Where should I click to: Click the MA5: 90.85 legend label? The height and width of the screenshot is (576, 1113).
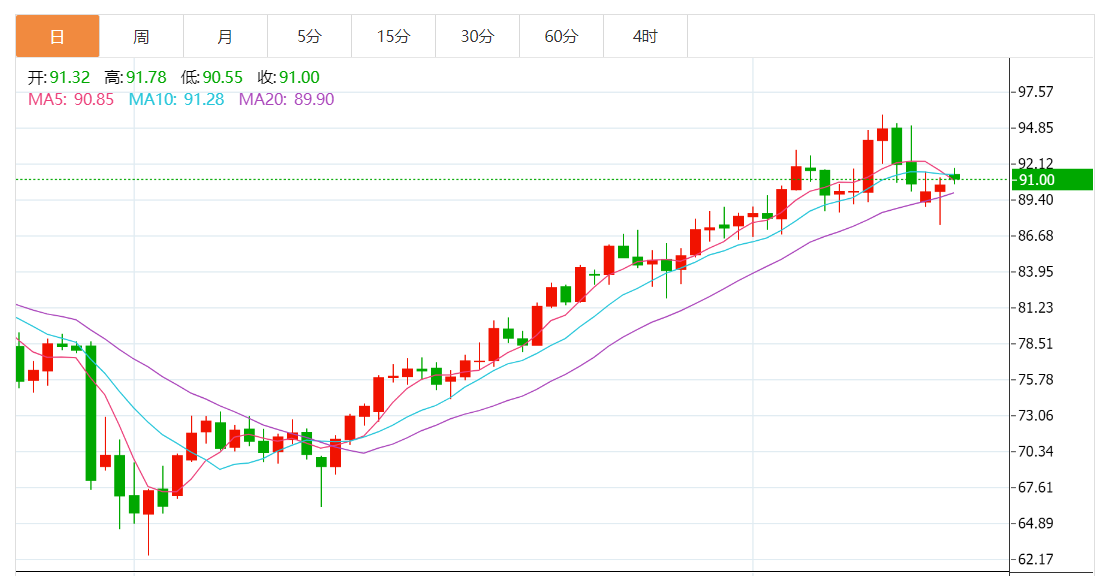pos(71,99)
